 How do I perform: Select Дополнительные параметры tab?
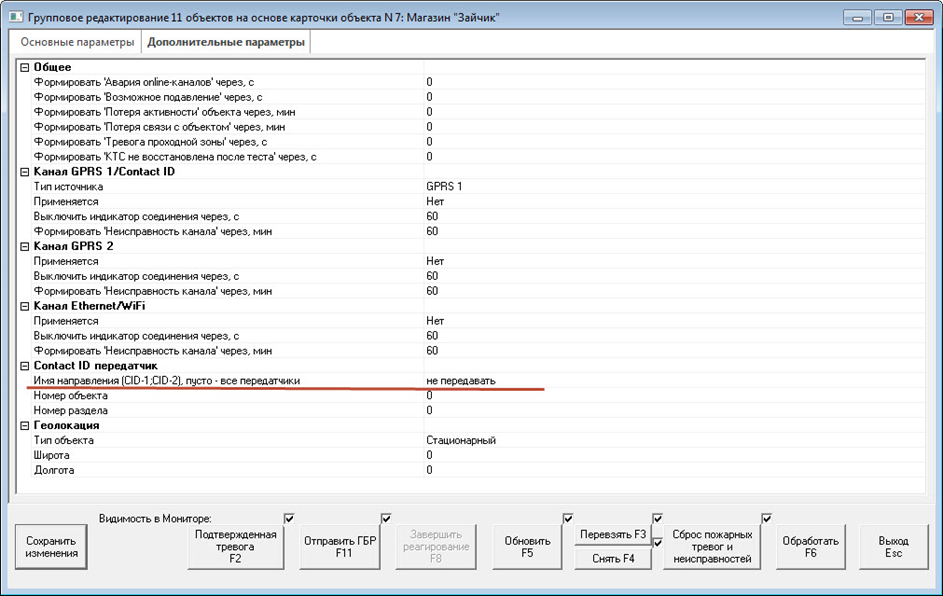(226, 42)
